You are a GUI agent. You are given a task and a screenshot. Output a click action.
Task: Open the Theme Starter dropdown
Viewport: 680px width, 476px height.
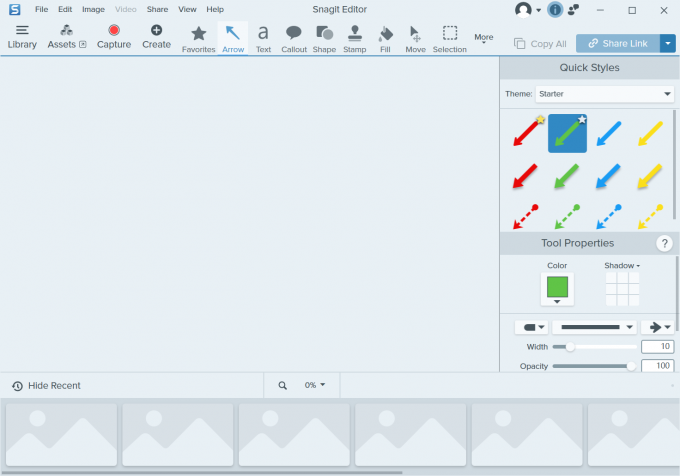click(x=605, y=94)
